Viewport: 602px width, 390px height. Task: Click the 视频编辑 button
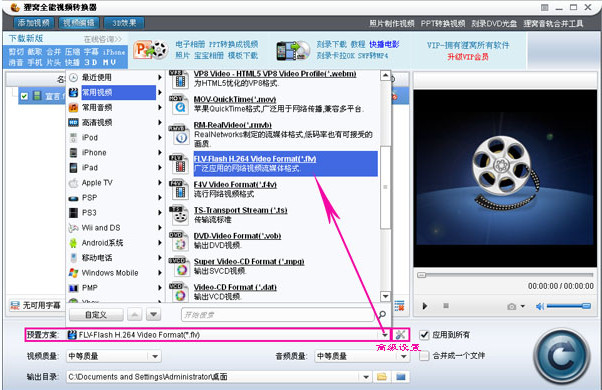(79, 23)
